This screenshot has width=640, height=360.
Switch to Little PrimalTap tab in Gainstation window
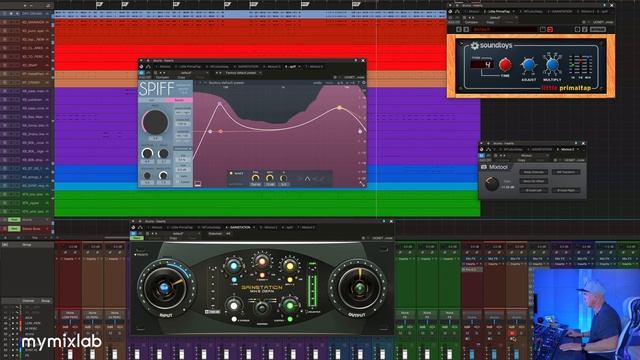(180, 227)
